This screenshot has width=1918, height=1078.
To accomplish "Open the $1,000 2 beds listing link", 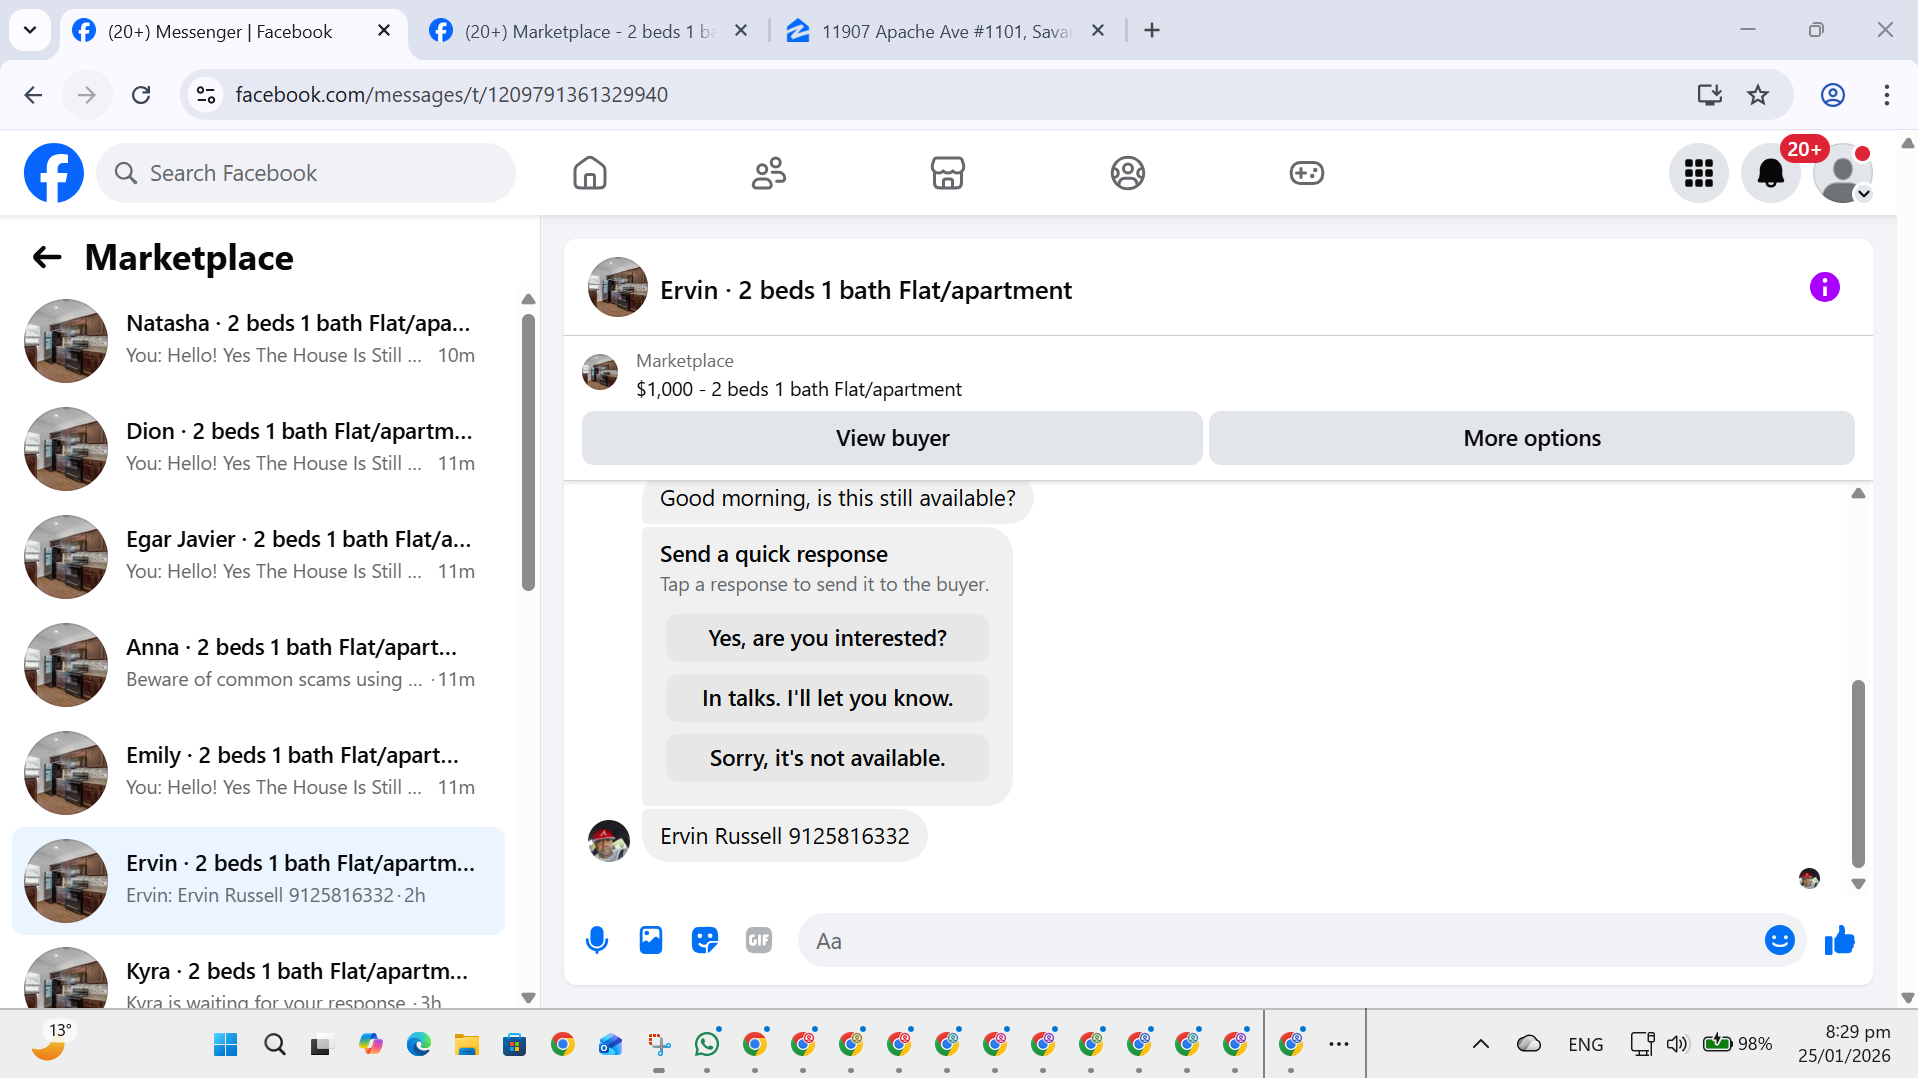I will (x=798, y=389).
